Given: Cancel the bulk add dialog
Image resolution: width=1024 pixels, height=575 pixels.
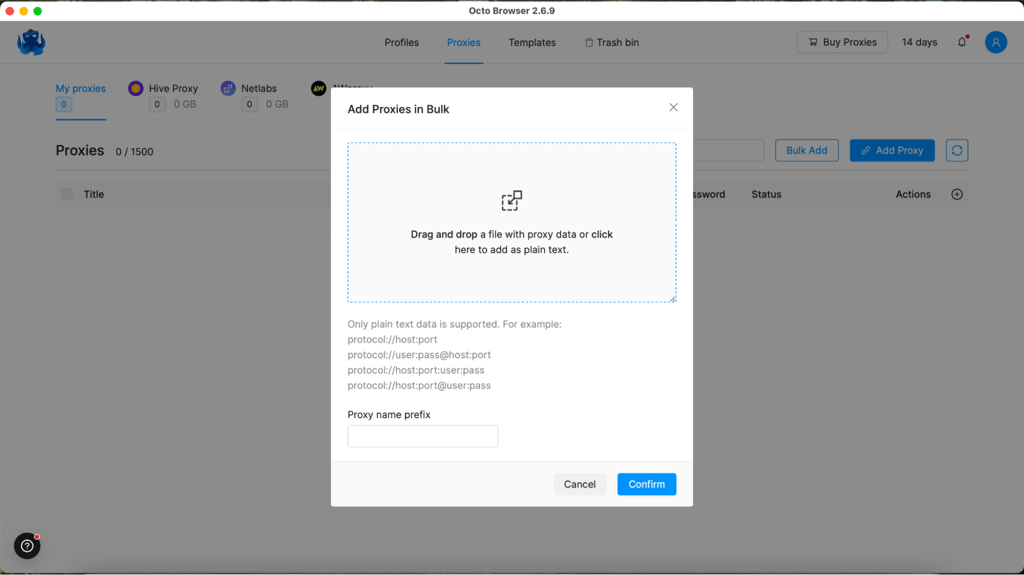Looking at the screenshot, I should tap(579, 484).
